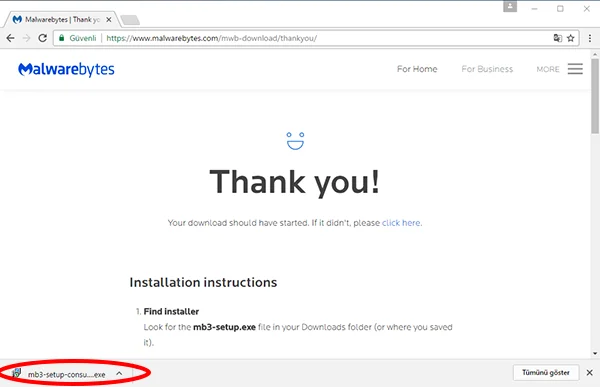Click the 'click here' download link
600x387 pixels.
[401, 223]
